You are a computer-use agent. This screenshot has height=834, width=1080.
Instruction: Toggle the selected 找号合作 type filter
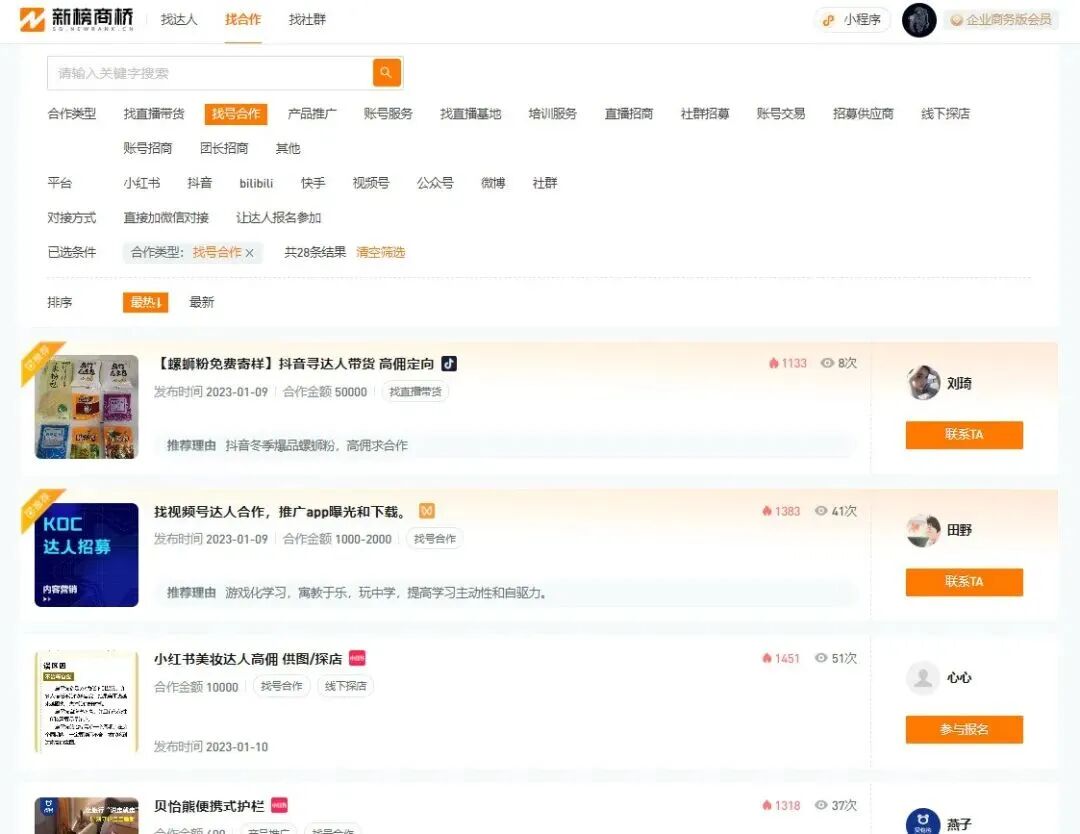(236, 114)
